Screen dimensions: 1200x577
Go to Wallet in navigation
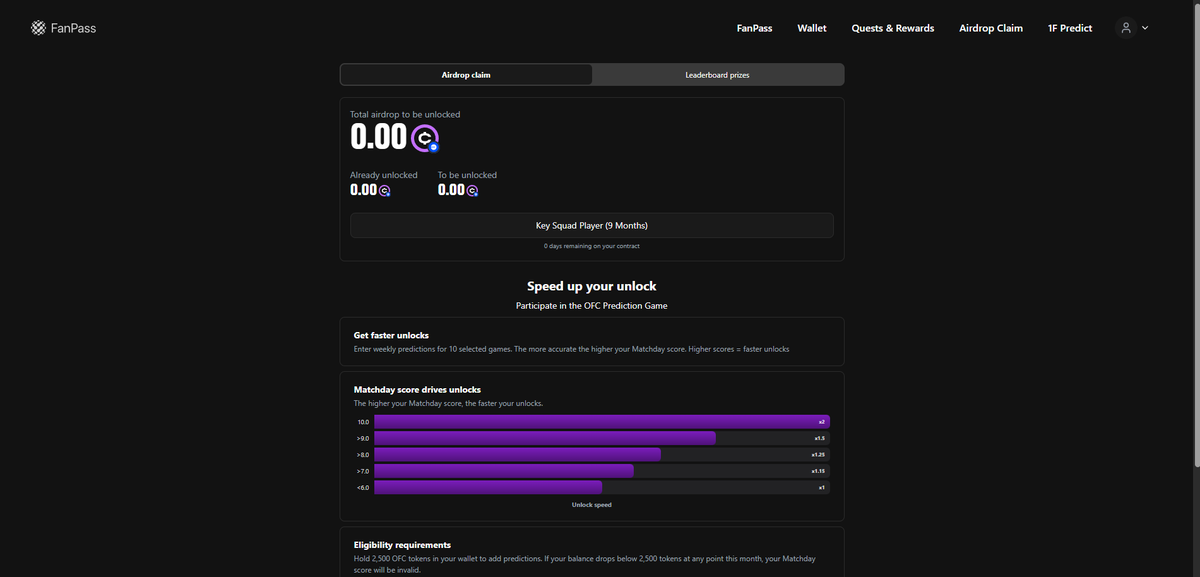click(812, 28)
